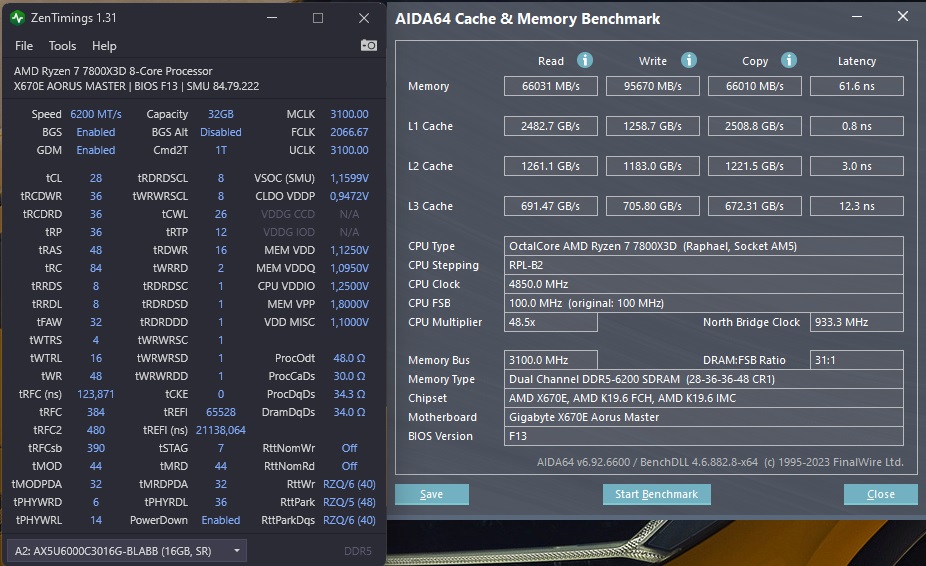Open the File menu in ZenTimings

point(24,45)
